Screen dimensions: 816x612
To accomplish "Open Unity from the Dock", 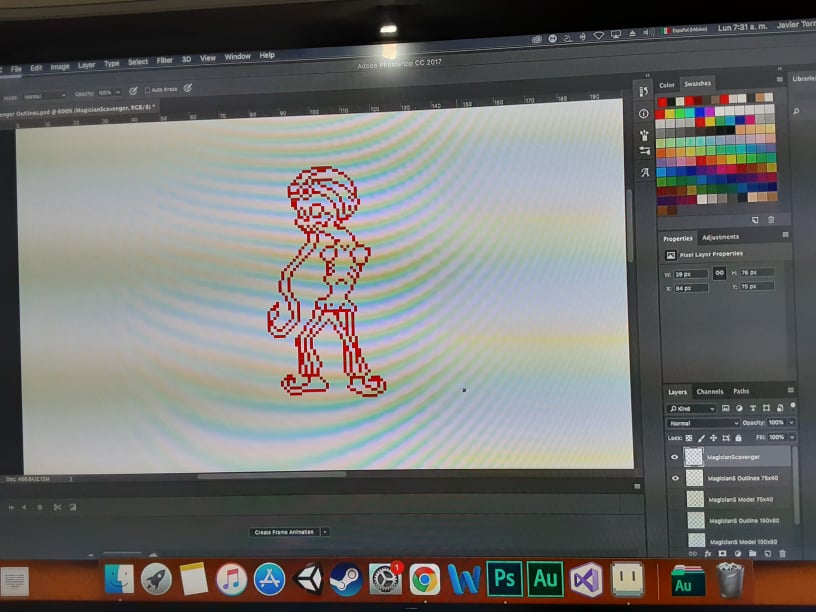I will click(309, 579).
